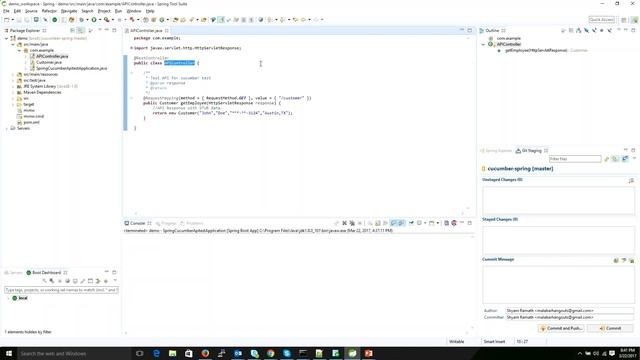640x360 pixels.
Task: Click the Commit and Push button
Action: pos(561,328)
